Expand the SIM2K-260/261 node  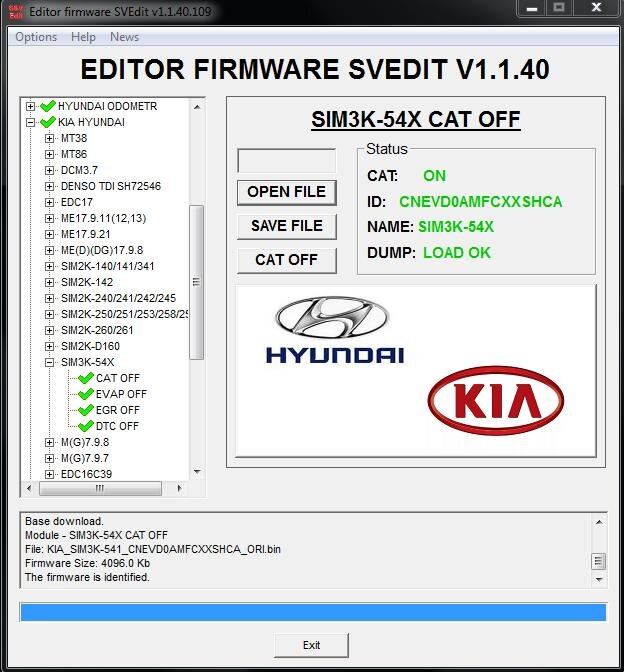click(x=49, y=330)
